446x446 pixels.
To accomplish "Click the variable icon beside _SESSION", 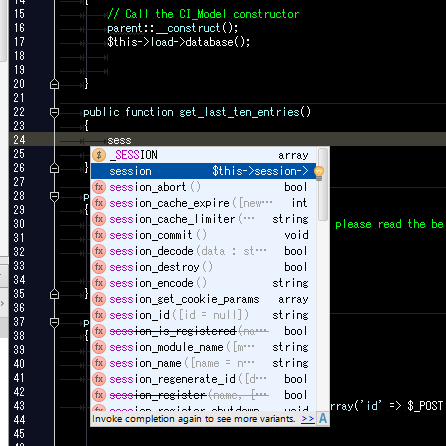I will click(x=99, y=155).
